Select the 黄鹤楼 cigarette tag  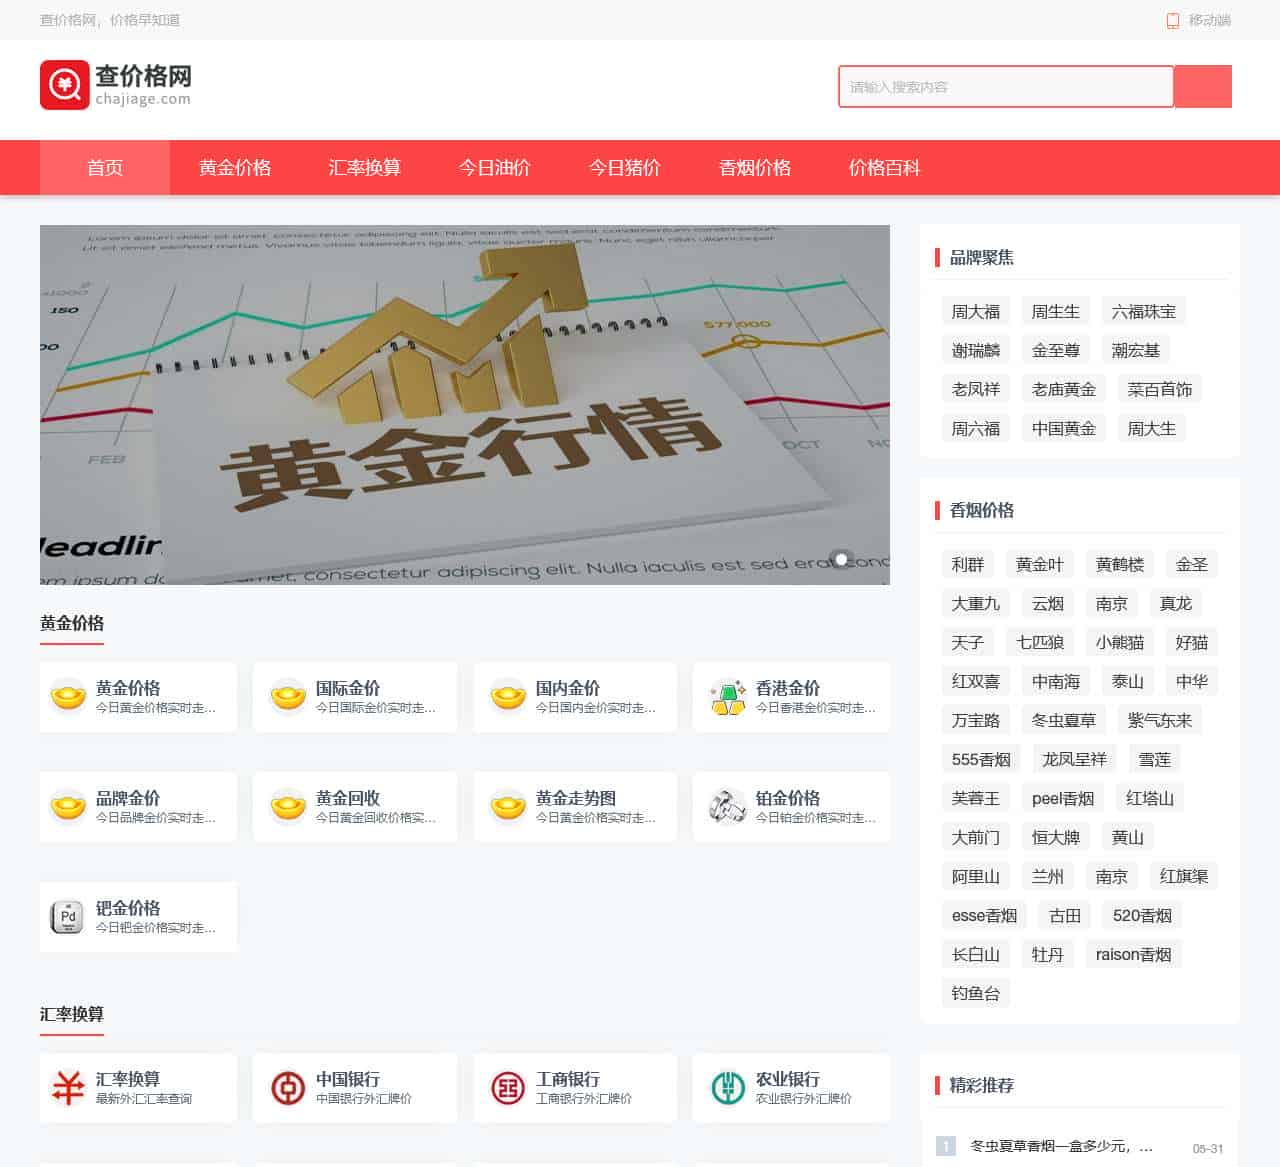(1120, 564)
